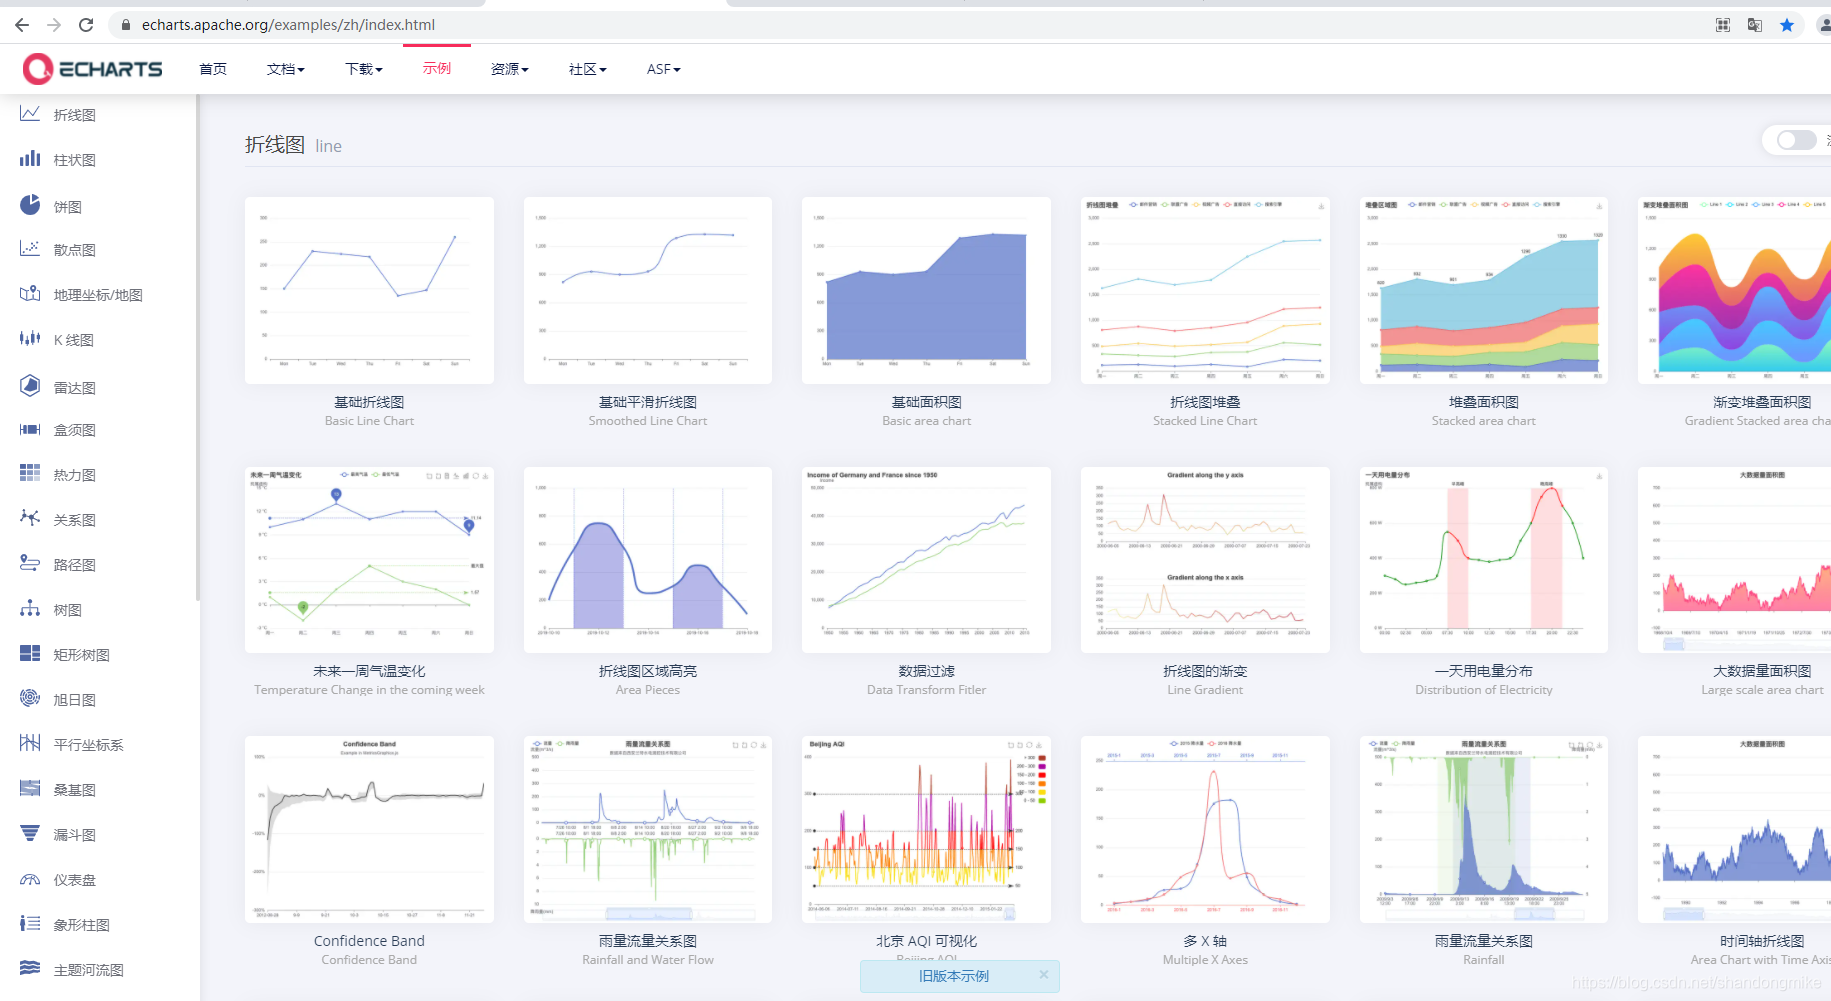
Task: Open the 雷达图 radar chart examples
Action: [71, 385]
